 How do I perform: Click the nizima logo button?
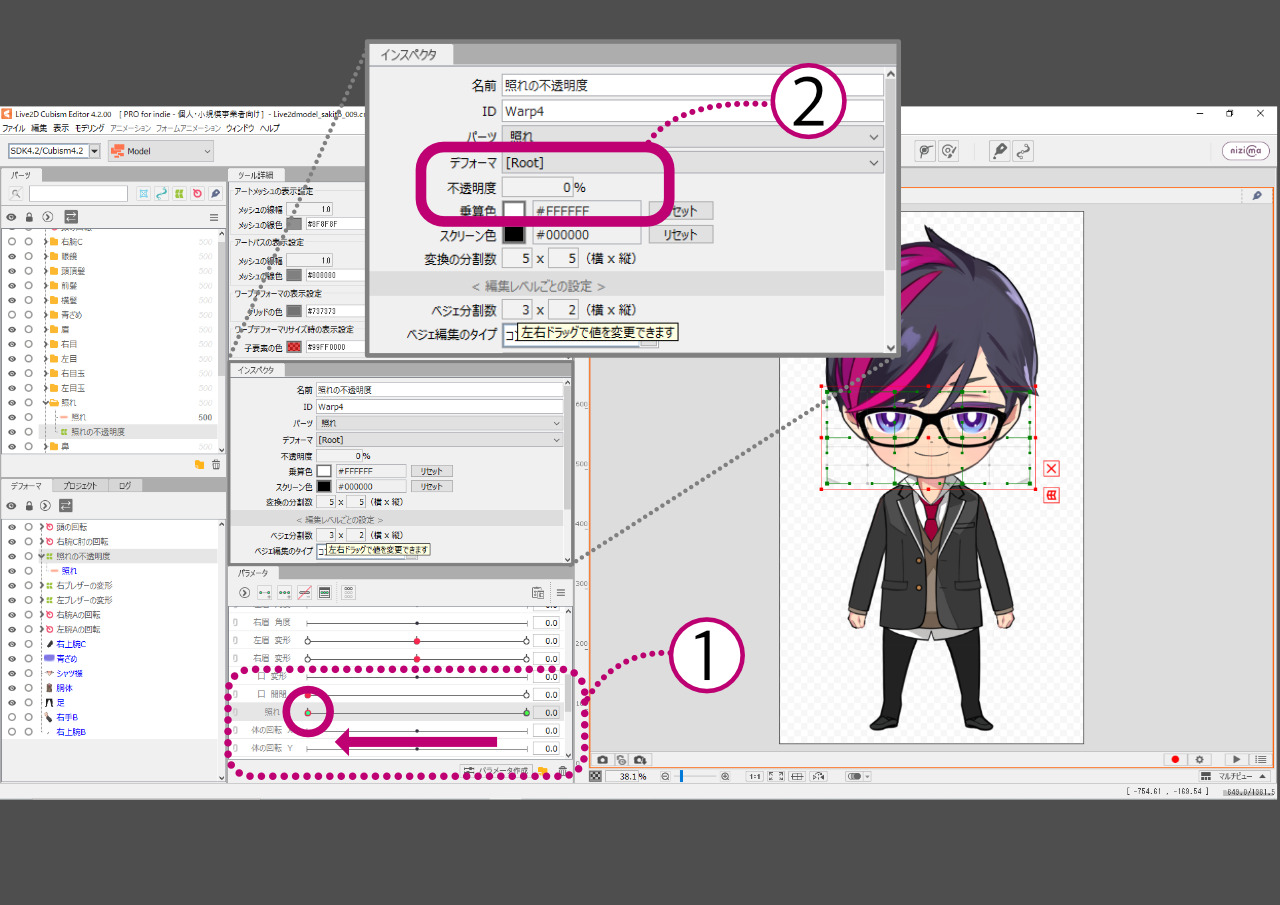pyautogui.click(x=1245, y=151)
